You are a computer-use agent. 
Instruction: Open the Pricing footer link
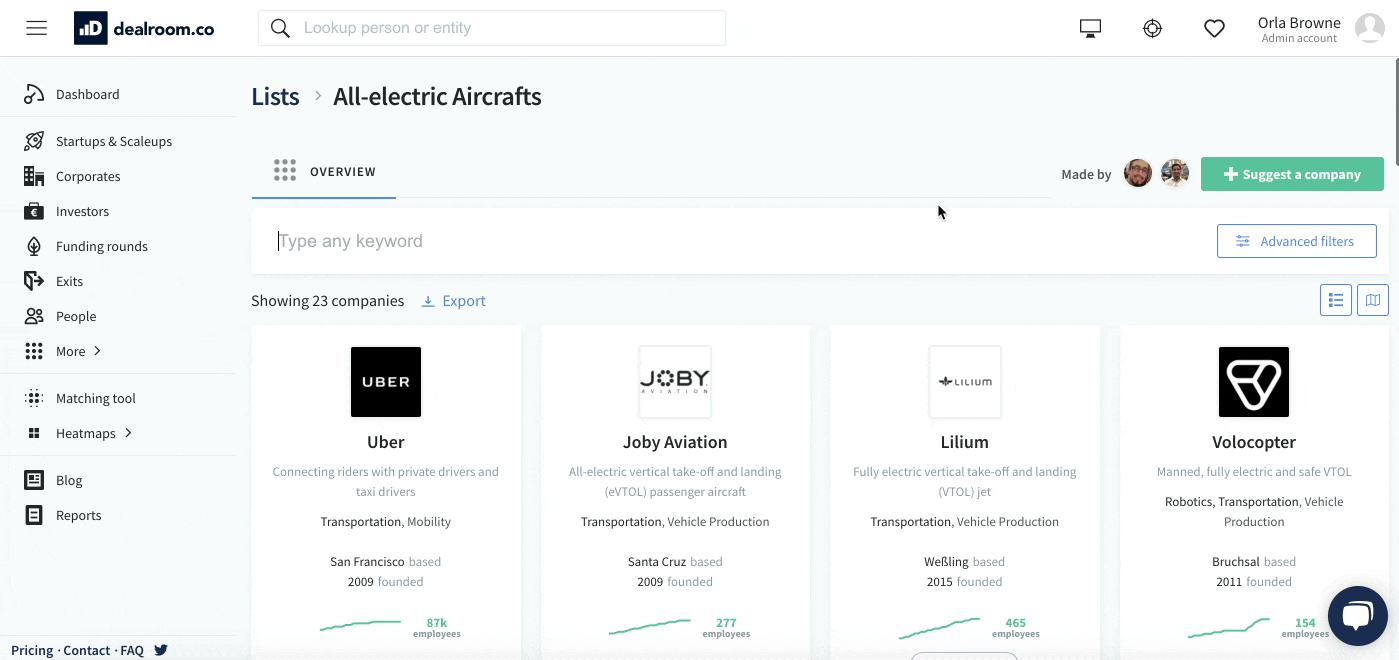(x=32, y=650)
